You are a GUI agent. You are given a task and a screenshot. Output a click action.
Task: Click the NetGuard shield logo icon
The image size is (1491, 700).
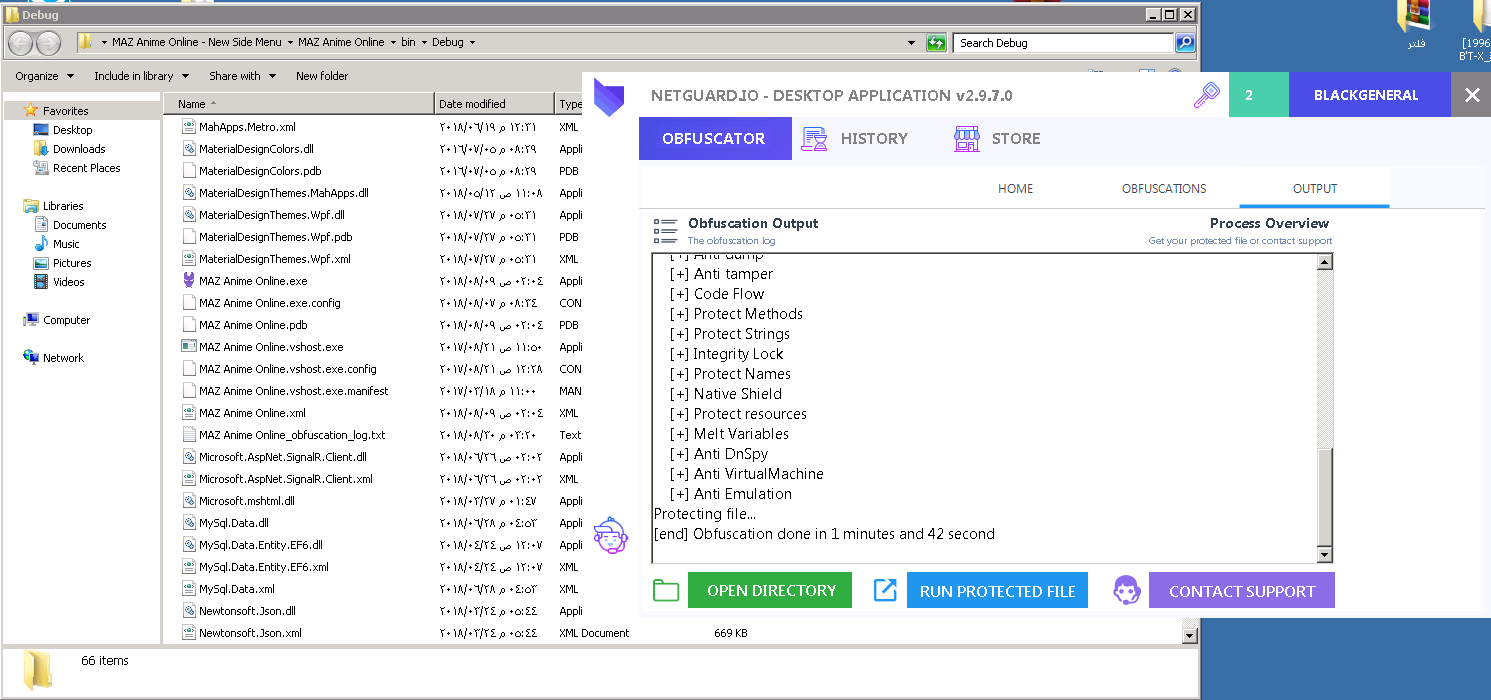click(x=608, y=96)
